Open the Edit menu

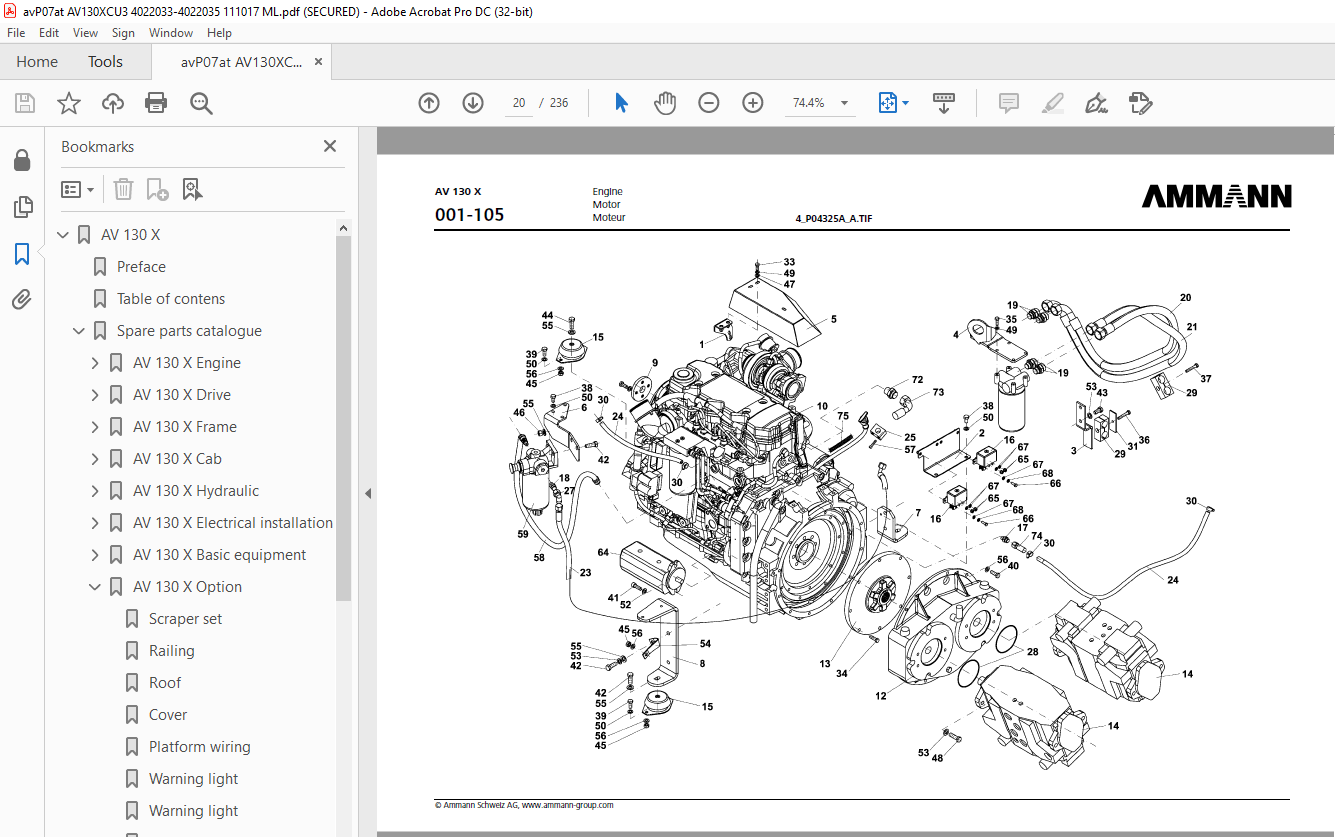click(x=49, y=33)
